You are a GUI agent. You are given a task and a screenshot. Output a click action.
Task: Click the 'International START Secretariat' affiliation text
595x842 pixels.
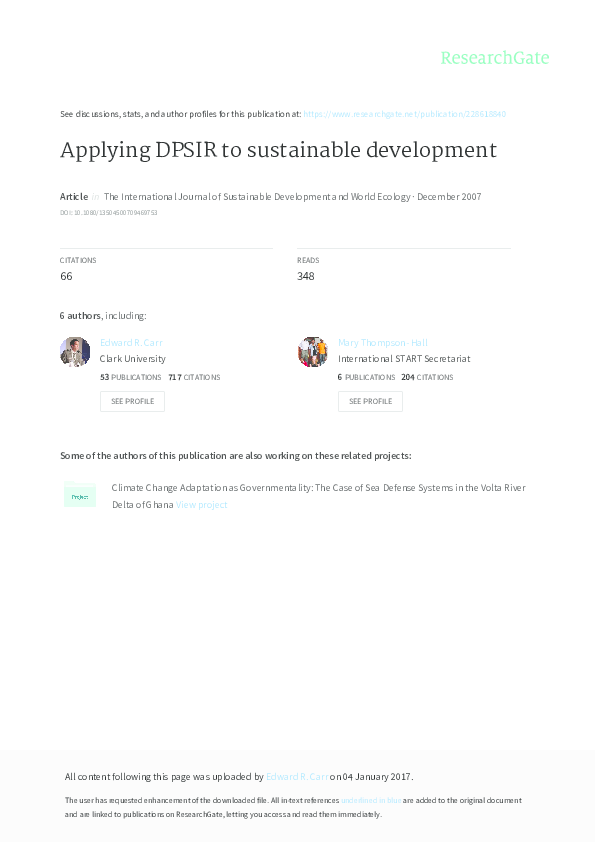tap(404, 359)
